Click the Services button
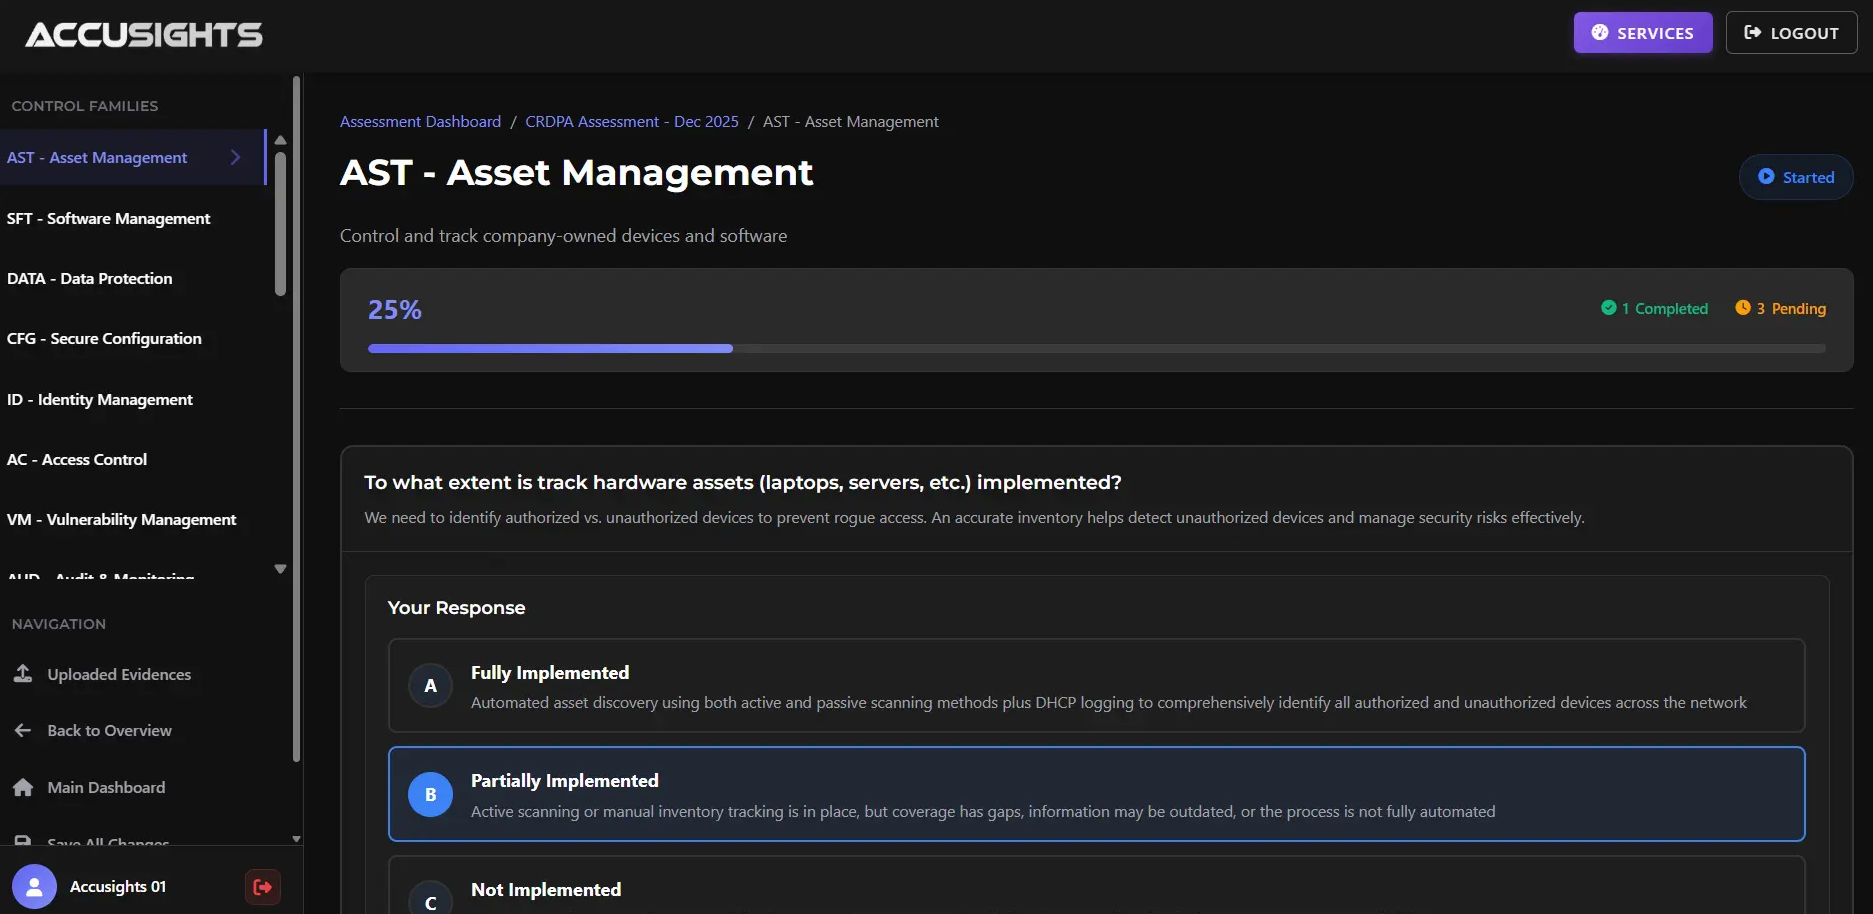The width and height of the screenshot is (1873, 914). [x=1642, y=33]
